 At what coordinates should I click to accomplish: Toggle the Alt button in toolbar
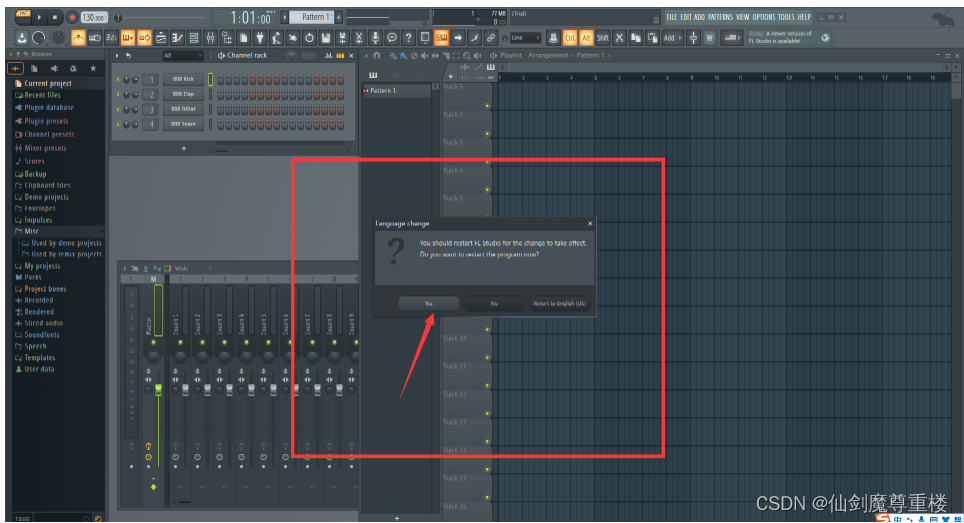pyautogui.click(x=587, y=37)
